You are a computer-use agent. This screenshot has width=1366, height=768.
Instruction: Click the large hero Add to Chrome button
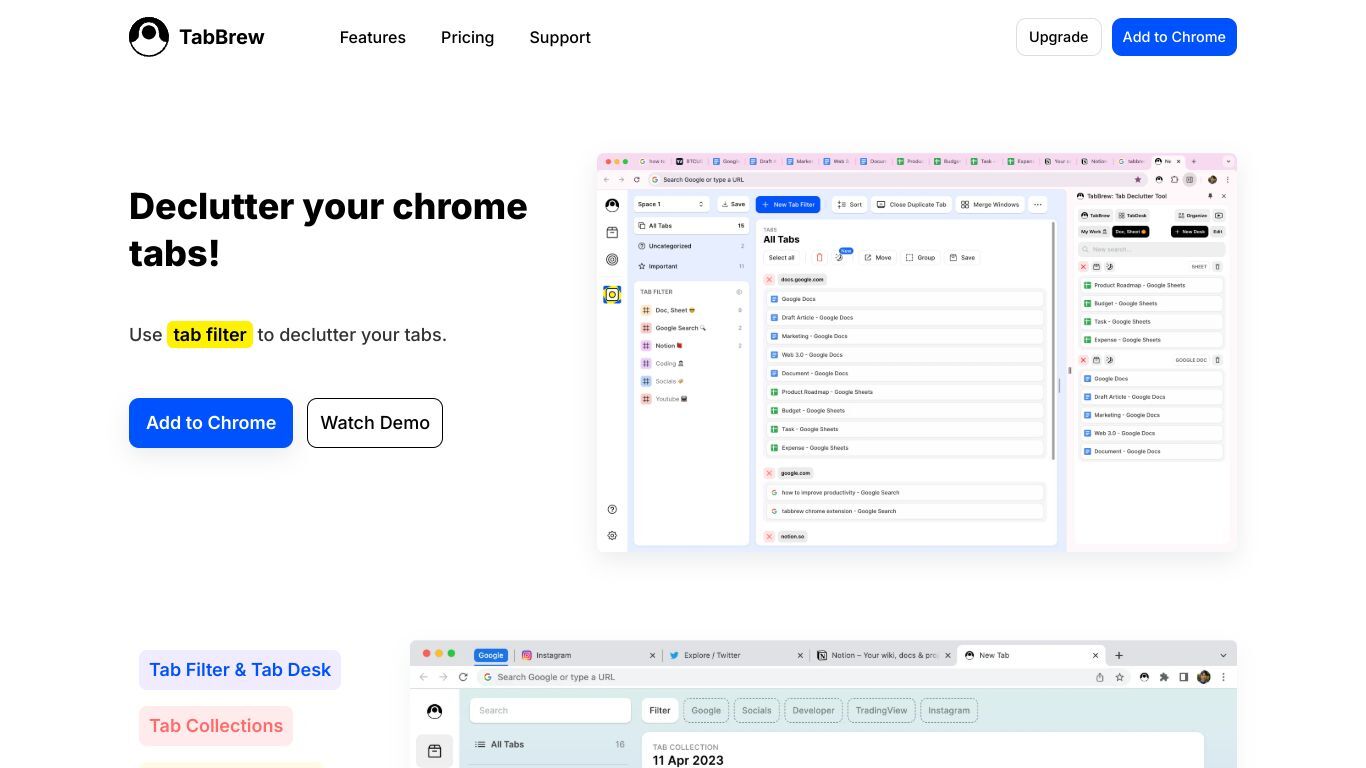click(x=211, y=423)
